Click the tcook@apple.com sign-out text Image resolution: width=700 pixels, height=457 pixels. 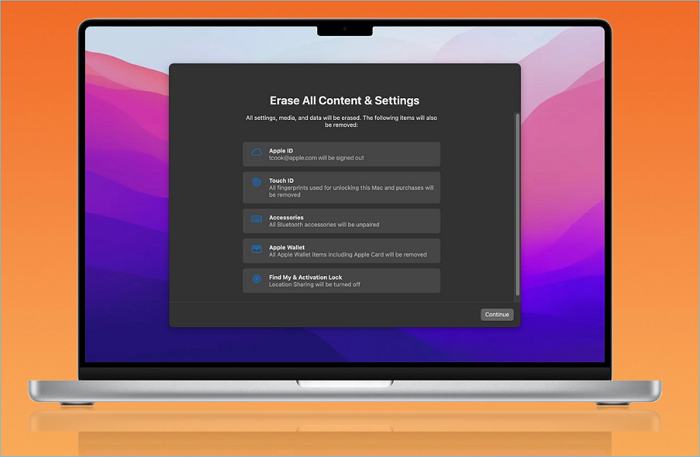313,158
